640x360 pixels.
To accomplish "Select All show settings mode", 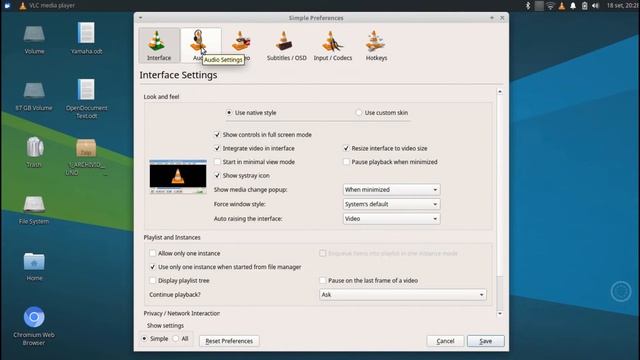I will click(181, 339).
